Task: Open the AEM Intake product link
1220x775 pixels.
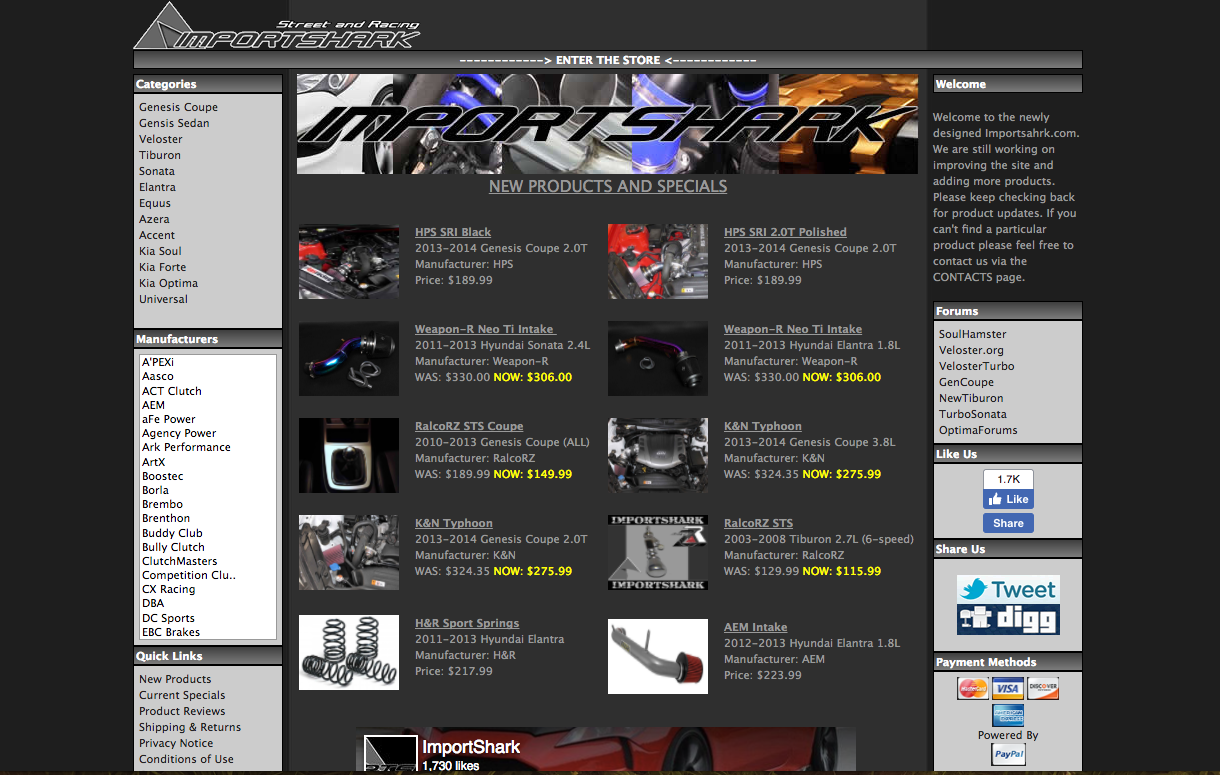Action: pyautogui.click(x=756, y=627)
